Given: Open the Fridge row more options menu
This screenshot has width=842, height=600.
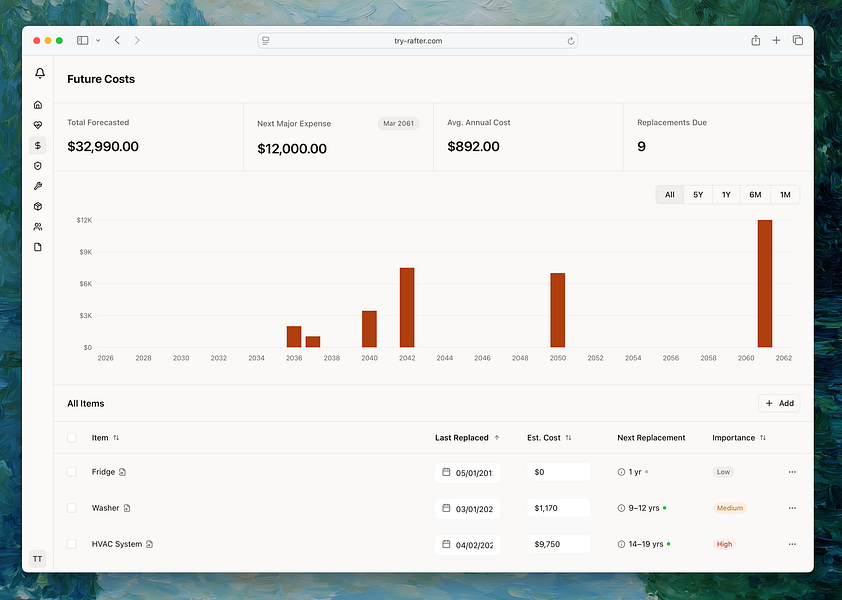Looking at the screenshot, I should [792, 472].
